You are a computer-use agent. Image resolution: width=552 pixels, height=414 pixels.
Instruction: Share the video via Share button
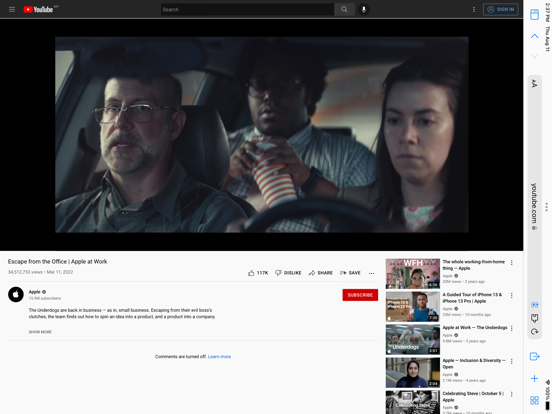[320, 273]
